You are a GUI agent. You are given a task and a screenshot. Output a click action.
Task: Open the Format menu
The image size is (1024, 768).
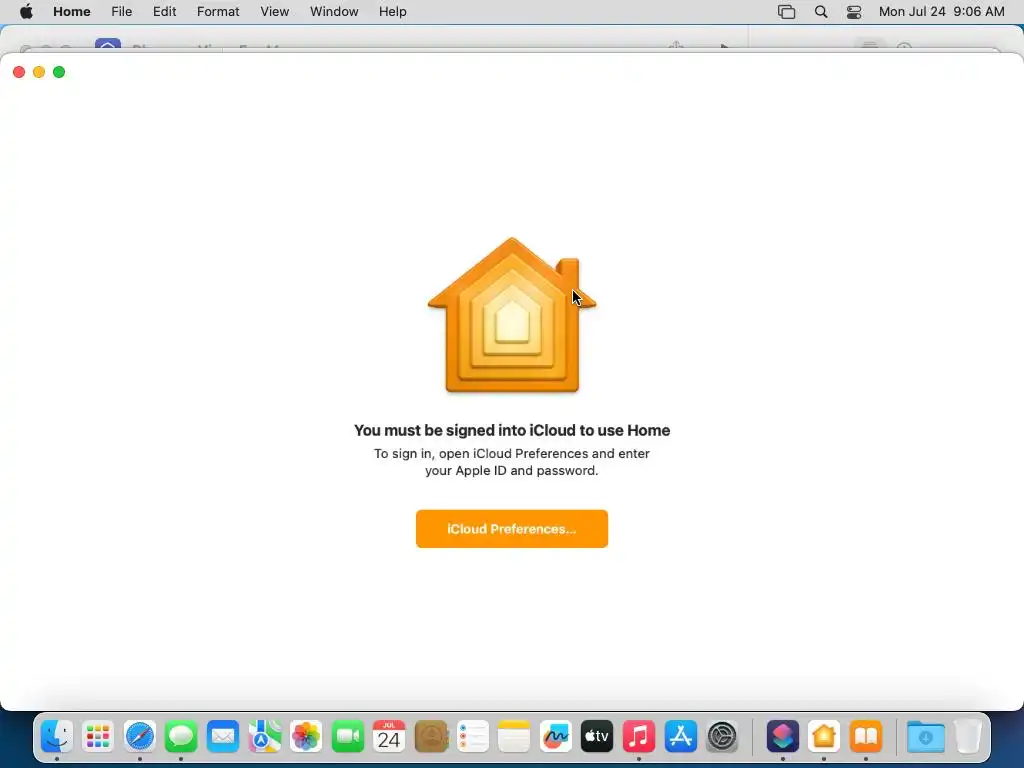coord(218,12)
